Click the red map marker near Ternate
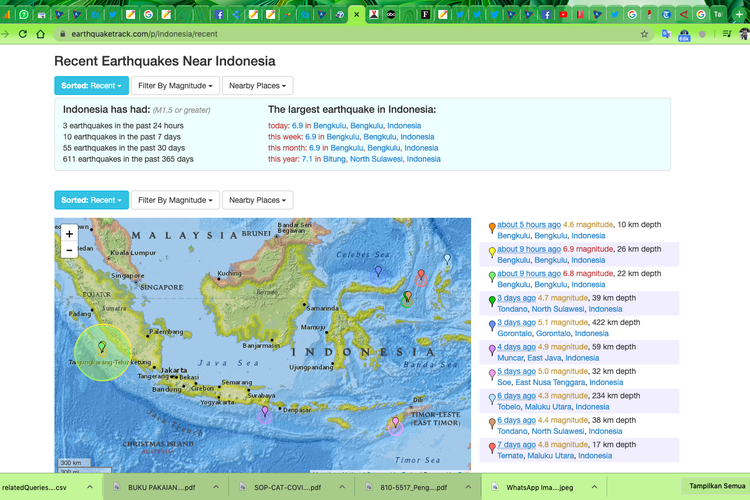Screen dimensions: 750x500 tap(421, 275)
